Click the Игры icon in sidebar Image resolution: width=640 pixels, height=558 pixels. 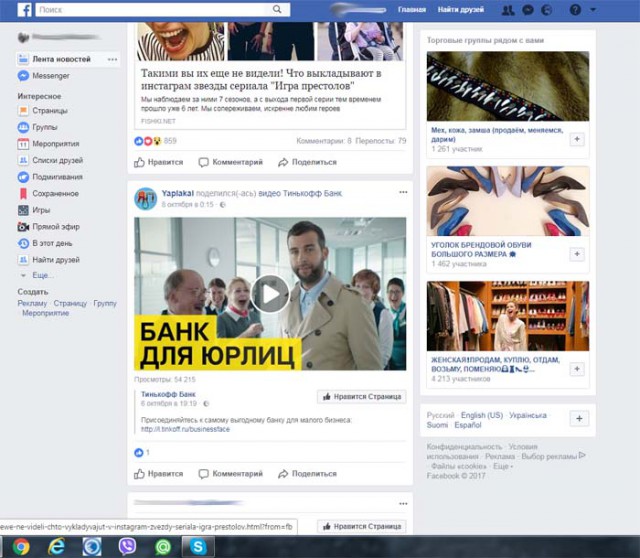click(x=23, y=210)
